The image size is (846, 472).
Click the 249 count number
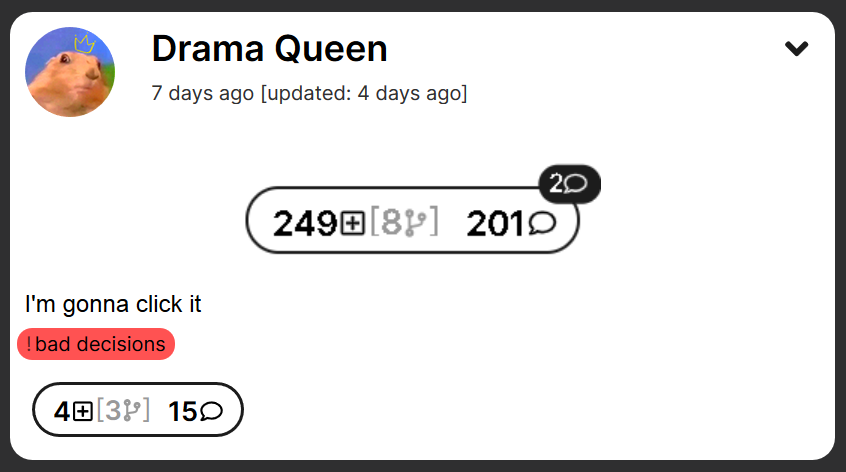305,223
